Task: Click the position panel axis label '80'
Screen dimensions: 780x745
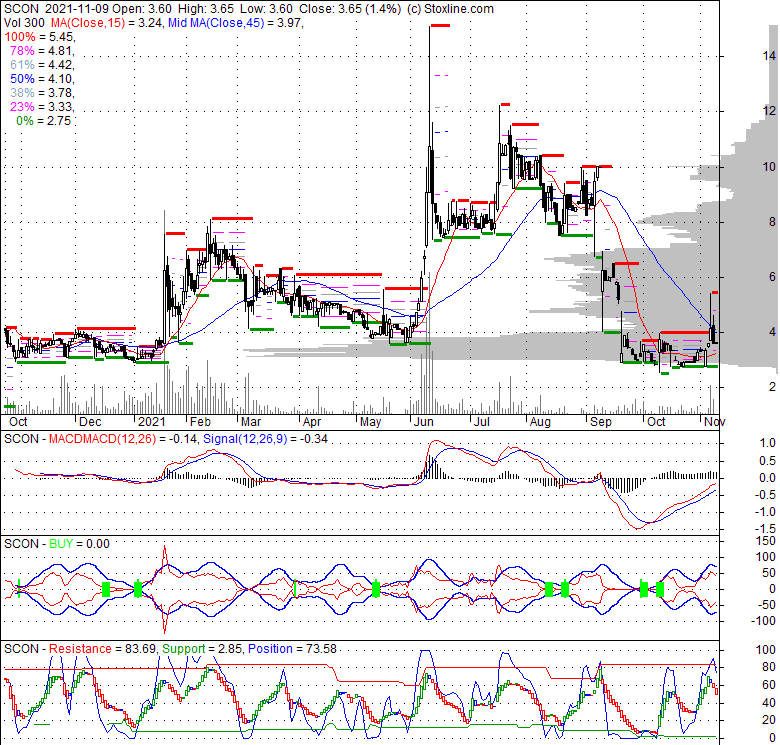Action: [769, 667]
